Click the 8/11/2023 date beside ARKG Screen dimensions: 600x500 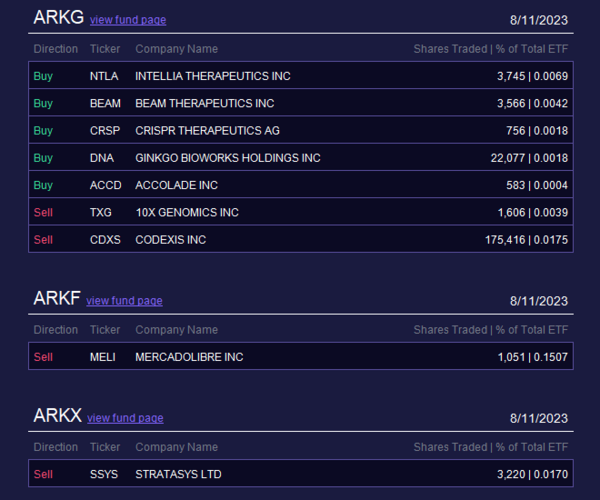(539, 20)
